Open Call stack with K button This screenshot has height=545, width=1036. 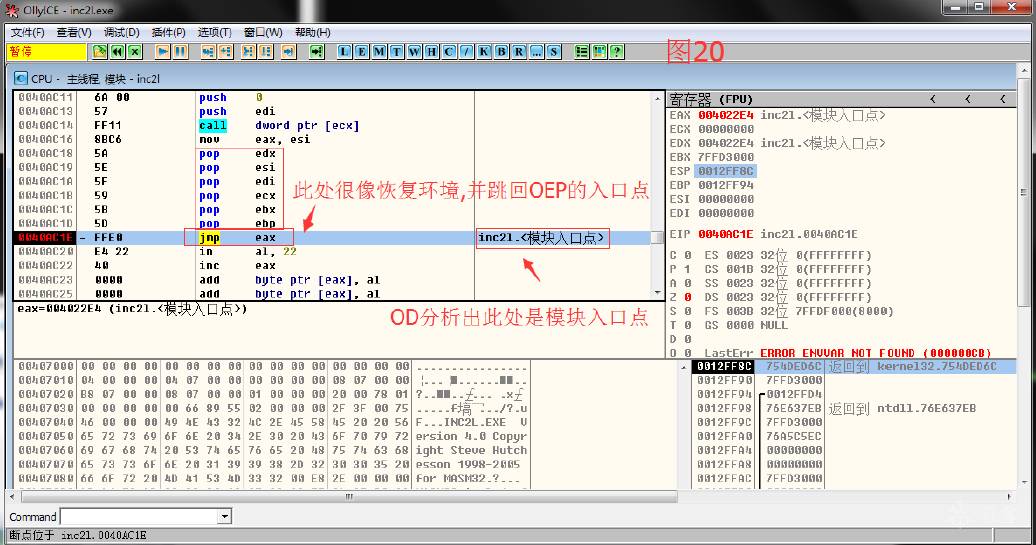[x=484, y=52]
